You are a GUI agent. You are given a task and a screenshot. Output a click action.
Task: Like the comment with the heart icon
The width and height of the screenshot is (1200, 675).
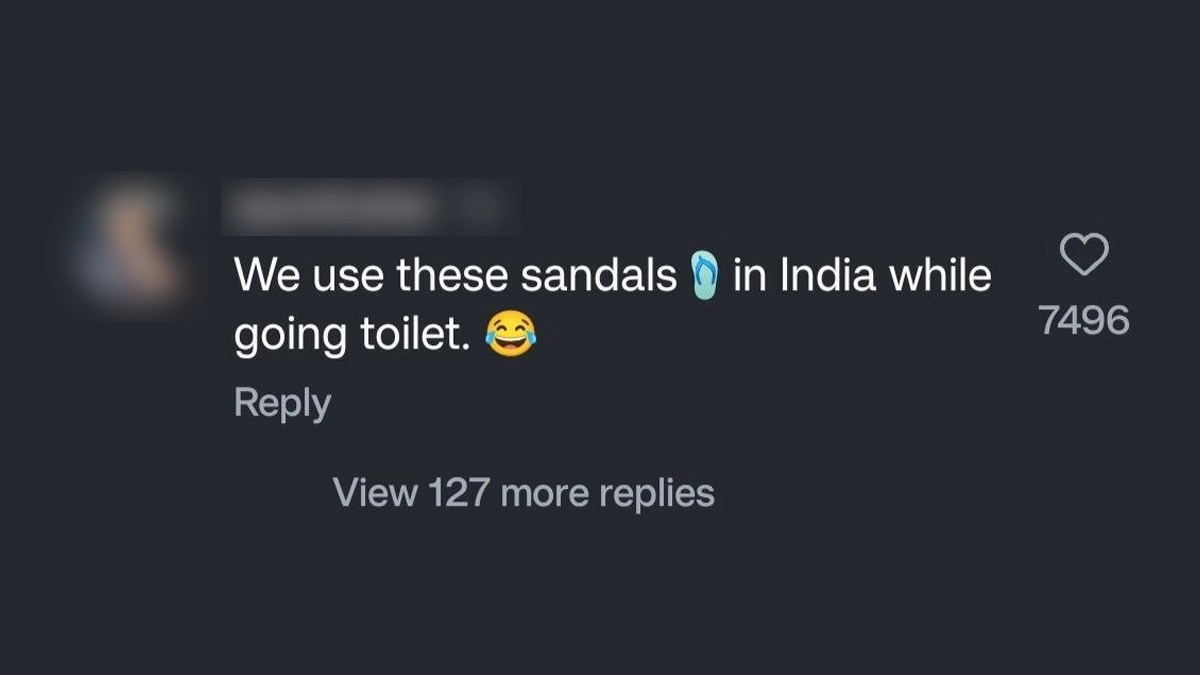coord(1084,254)
